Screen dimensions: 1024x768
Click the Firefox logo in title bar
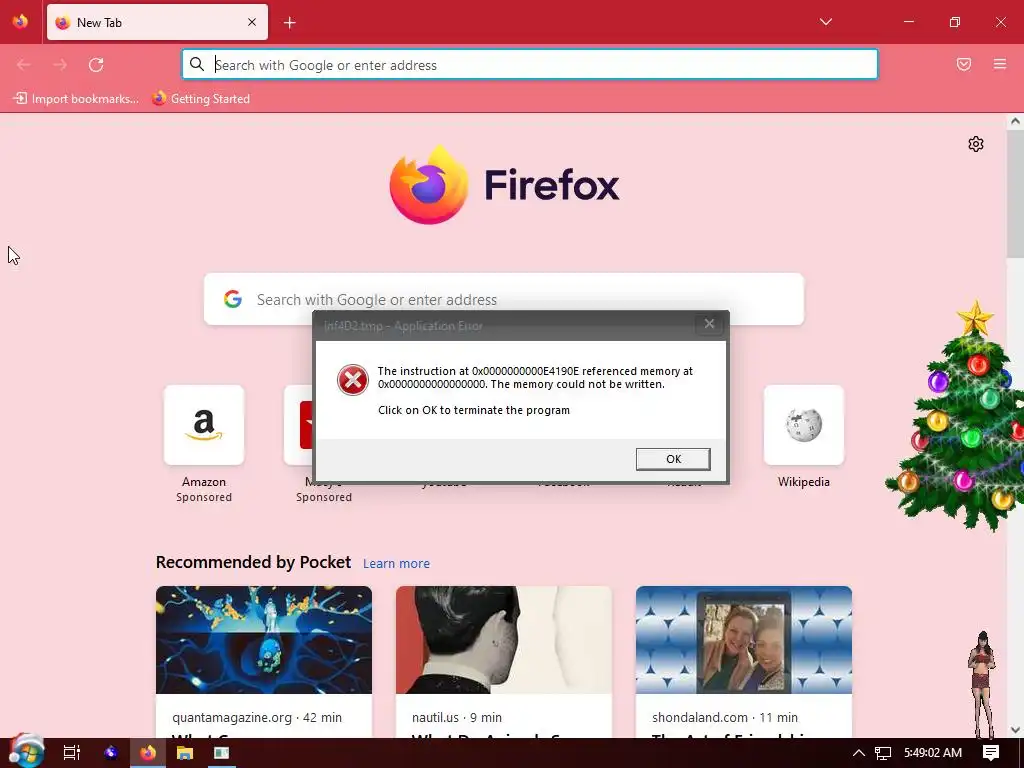[20, 22]
